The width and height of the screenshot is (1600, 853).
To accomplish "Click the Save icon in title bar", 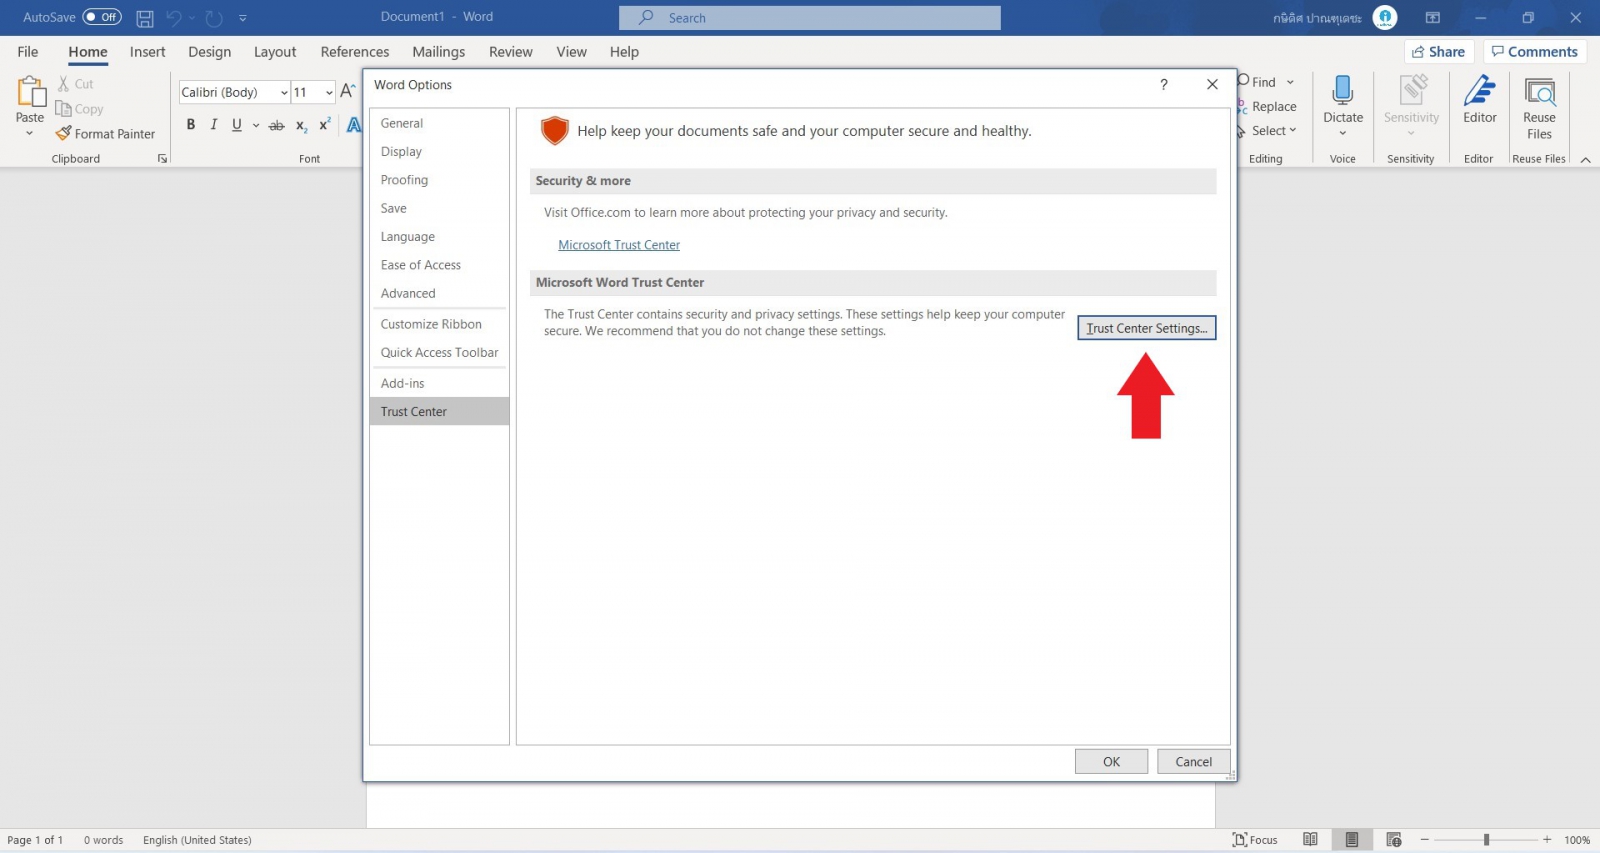I will (x=145, y=18).
